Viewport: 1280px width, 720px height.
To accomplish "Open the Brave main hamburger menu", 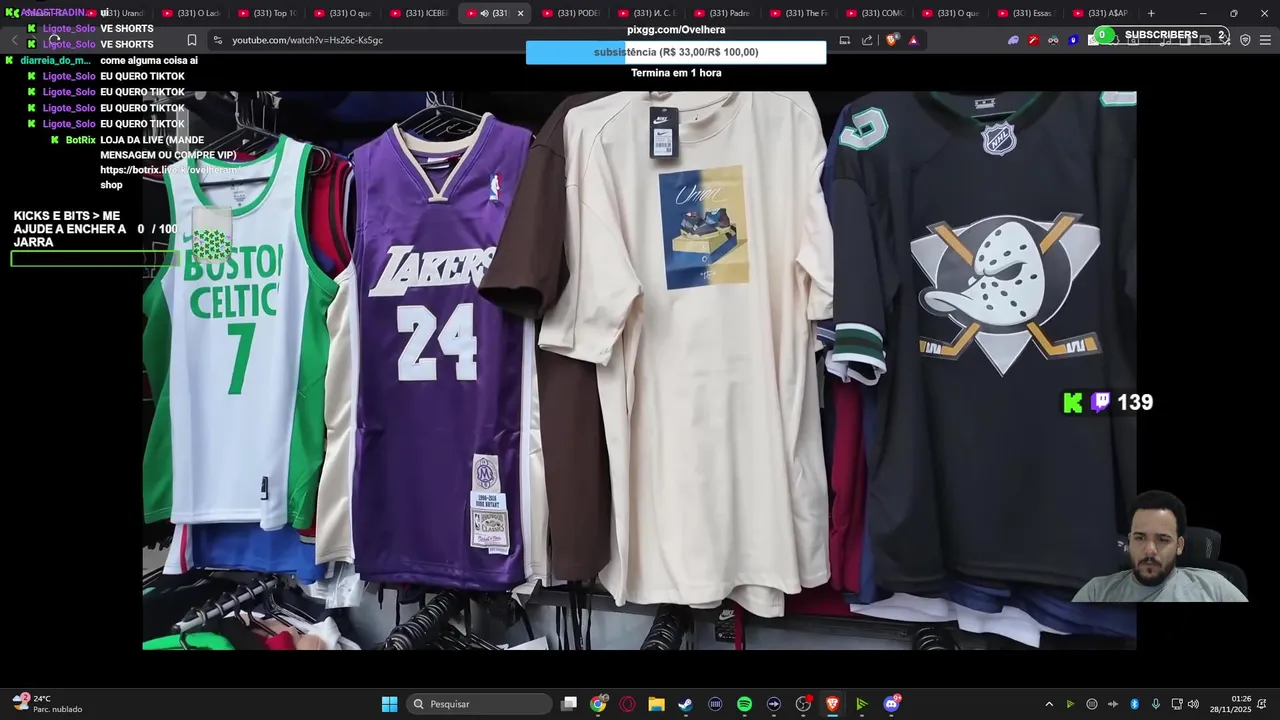I will click(x=1265, y=40).
